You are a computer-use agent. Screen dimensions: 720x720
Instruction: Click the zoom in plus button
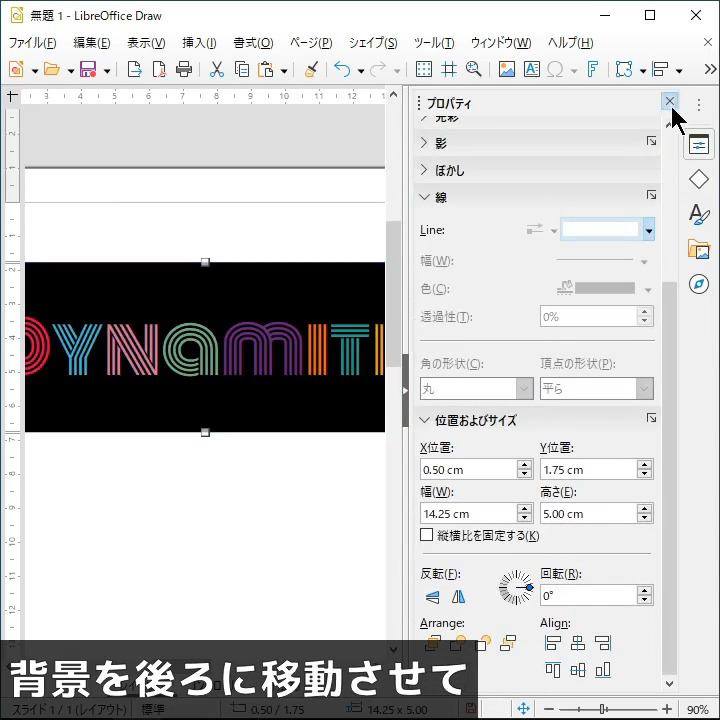point(667,709)
